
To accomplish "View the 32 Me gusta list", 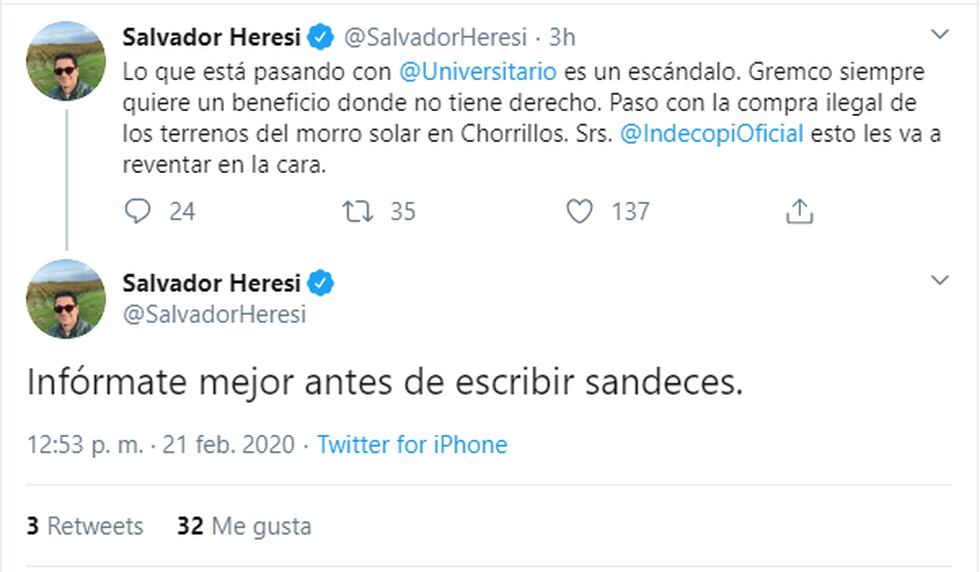I will click(244, 526).
